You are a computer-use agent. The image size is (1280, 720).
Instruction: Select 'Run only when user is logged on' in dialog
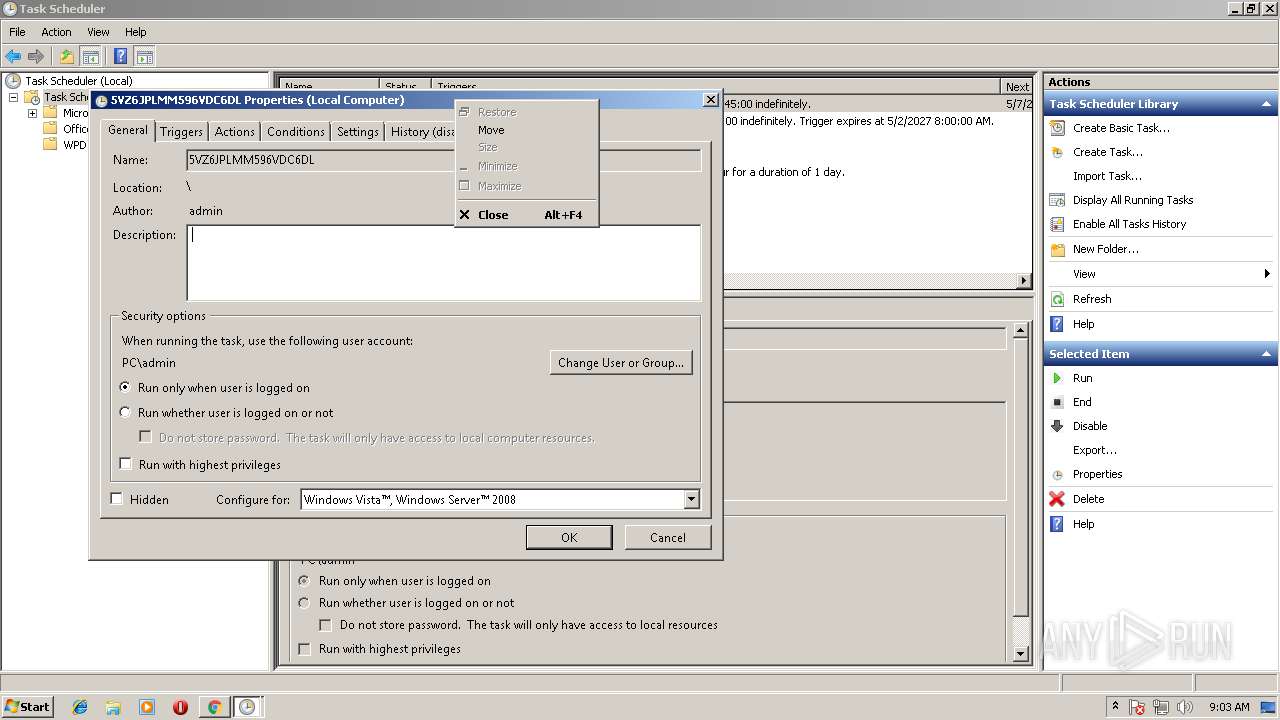pos(125,387)
